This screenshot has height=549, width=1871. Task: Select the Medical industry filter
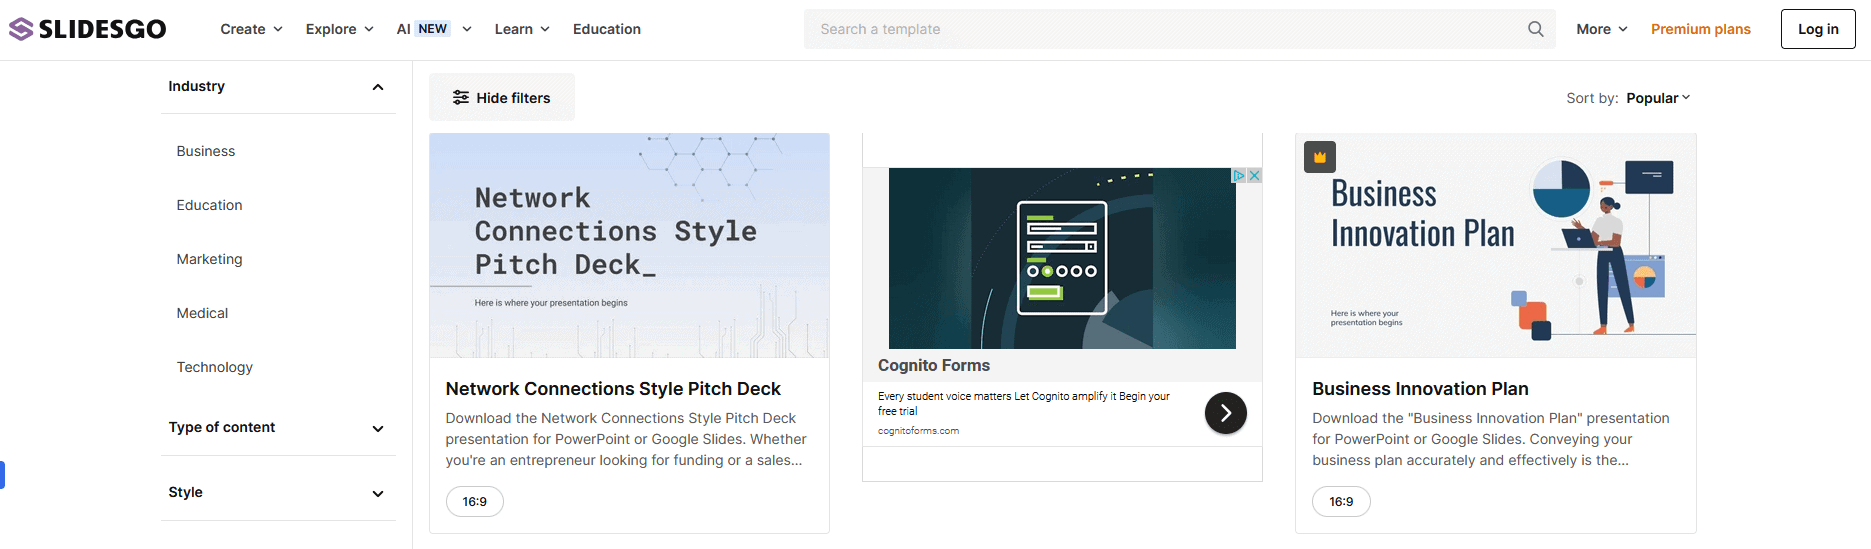[202, 313]
